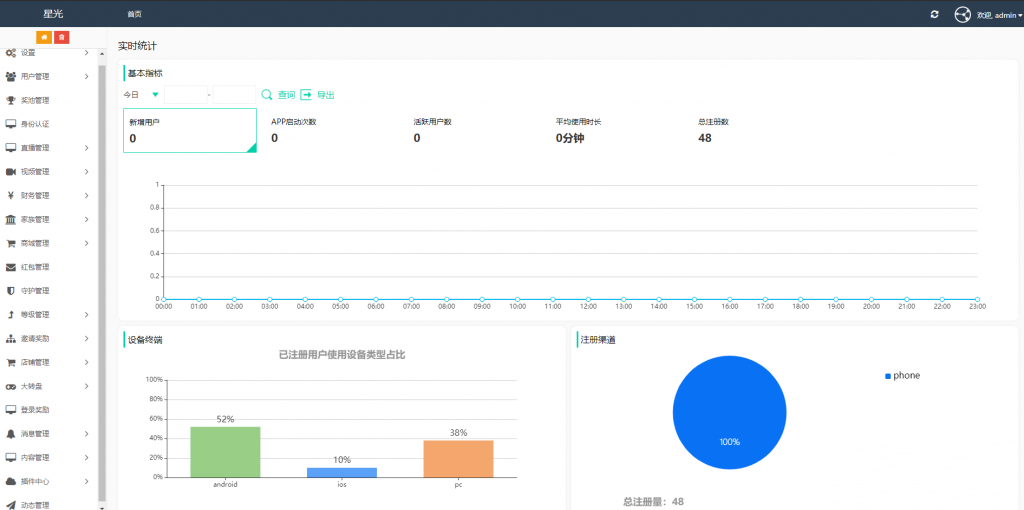Click the blue pie chart slice
The height and width of the screenshot is (510, 1024).
click(x=729, y=412)
